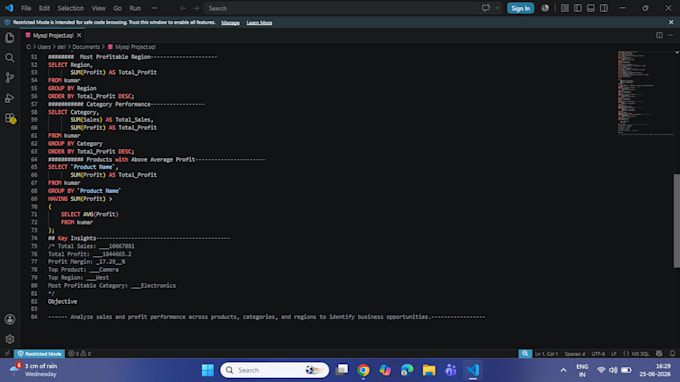The height and width of the screenshot is (382, 680).
Task: Change the MS SQL language mode
Action: 641,354
